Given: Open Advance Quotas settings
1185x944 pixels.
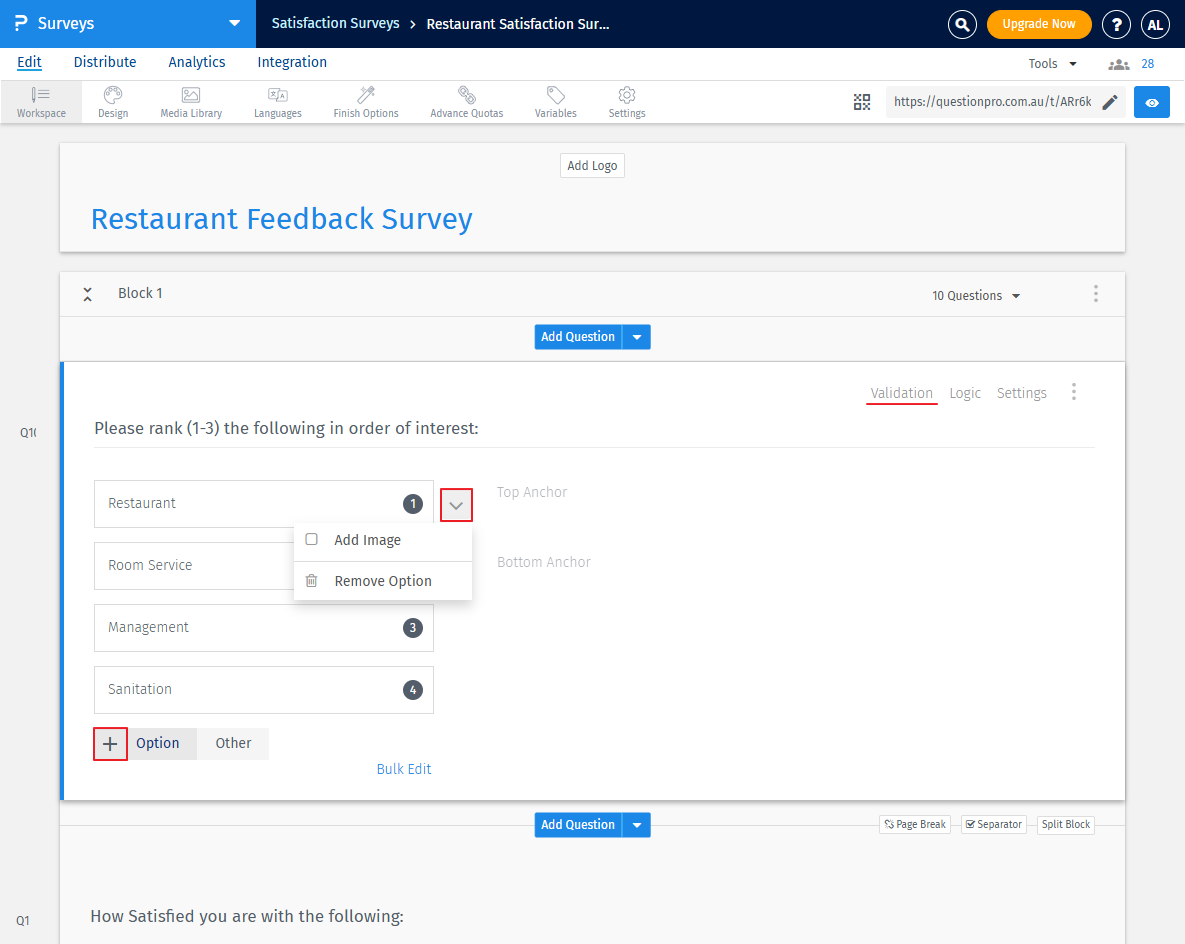Looking at the screenshot, I should point(466,101).
